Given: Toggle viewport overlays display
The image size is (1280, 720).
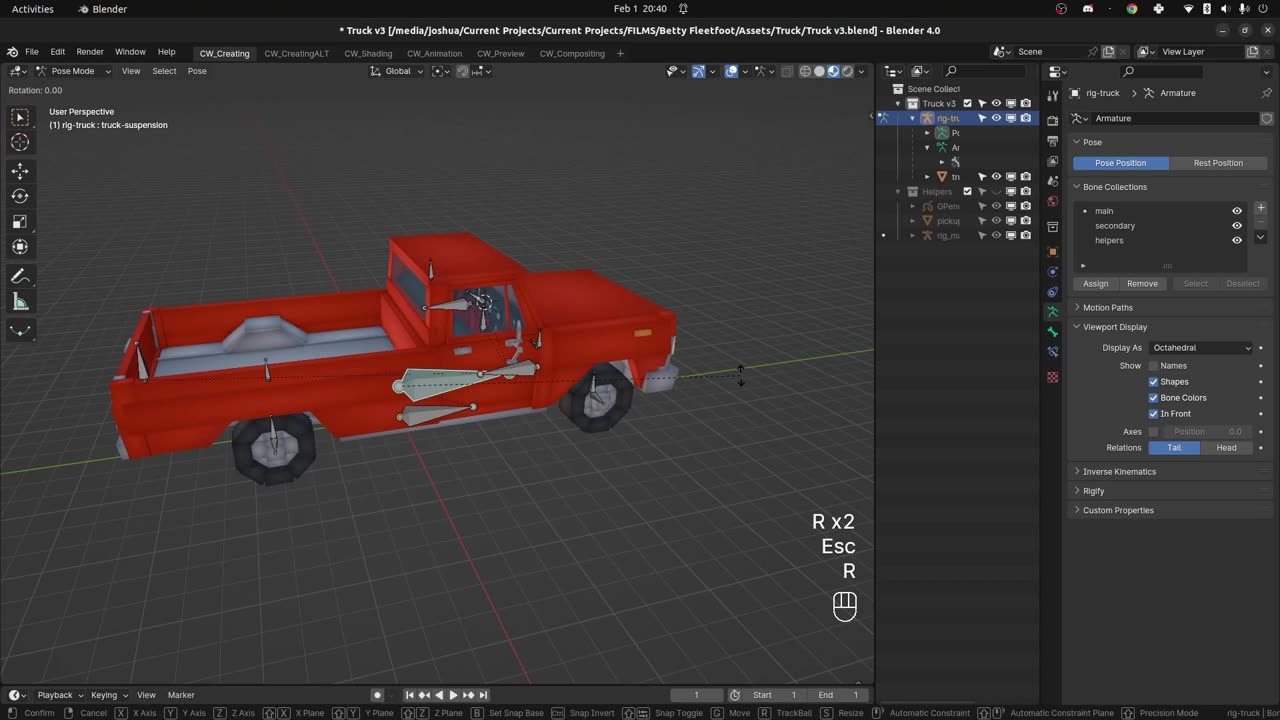Looking at the screenshot, I should [732, 71].
